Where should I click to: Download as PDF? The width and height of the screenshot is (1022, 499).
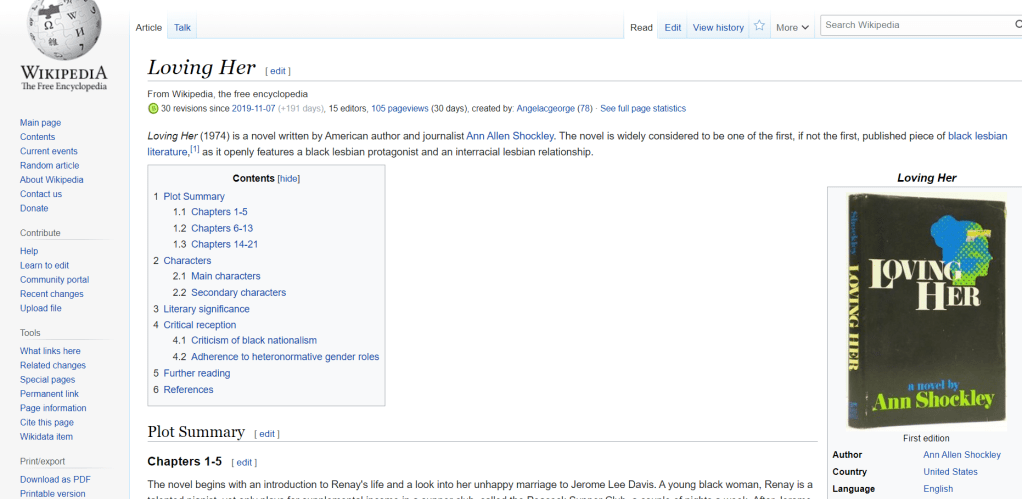pyautogui.click(x=55, y=480)
